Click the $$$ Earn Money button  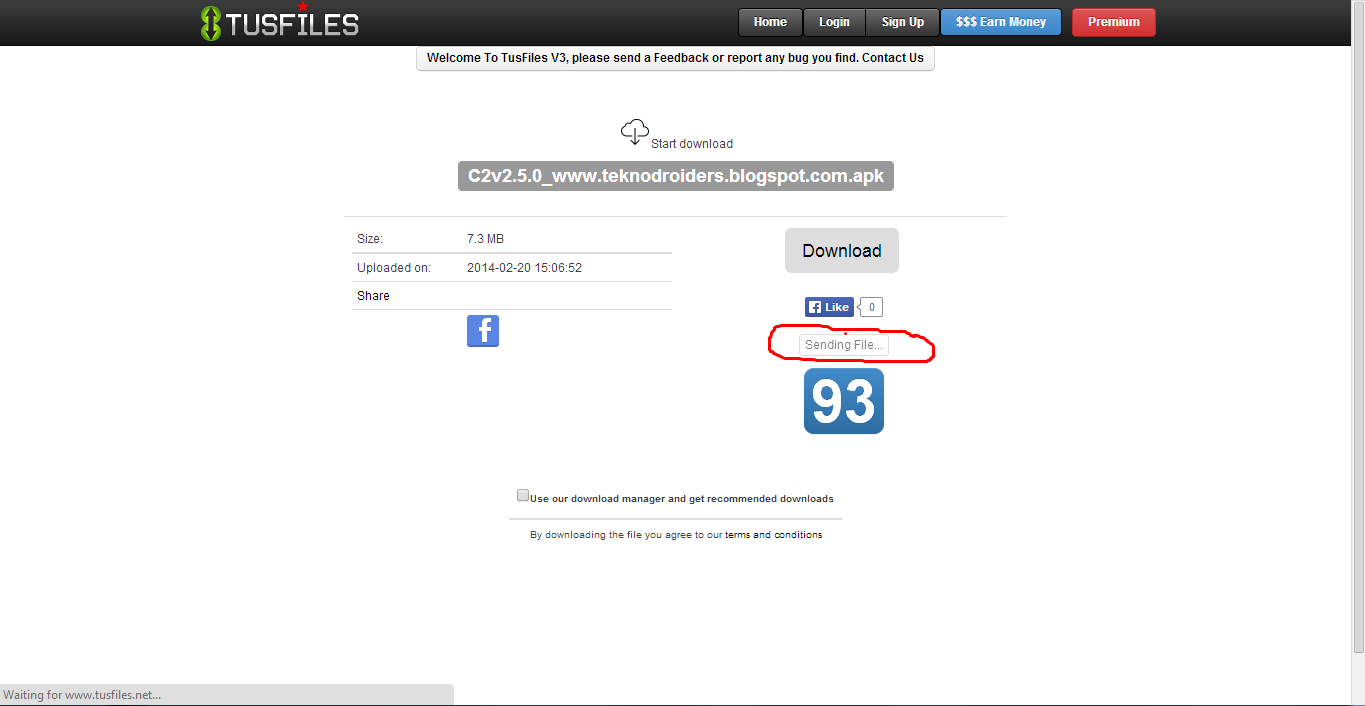[1000, 21]
